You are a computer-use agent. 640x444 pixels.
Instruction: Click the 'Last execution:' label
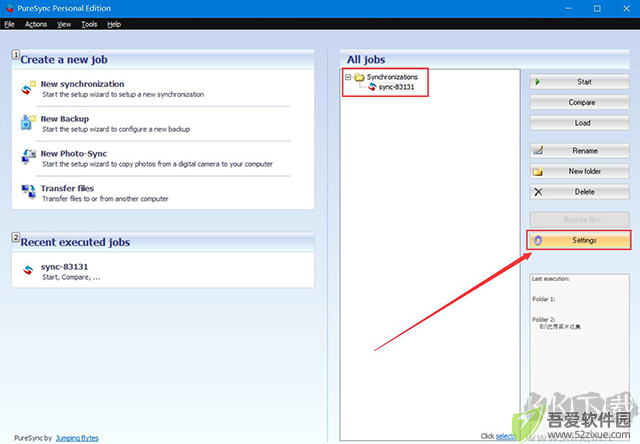point(551,279)
